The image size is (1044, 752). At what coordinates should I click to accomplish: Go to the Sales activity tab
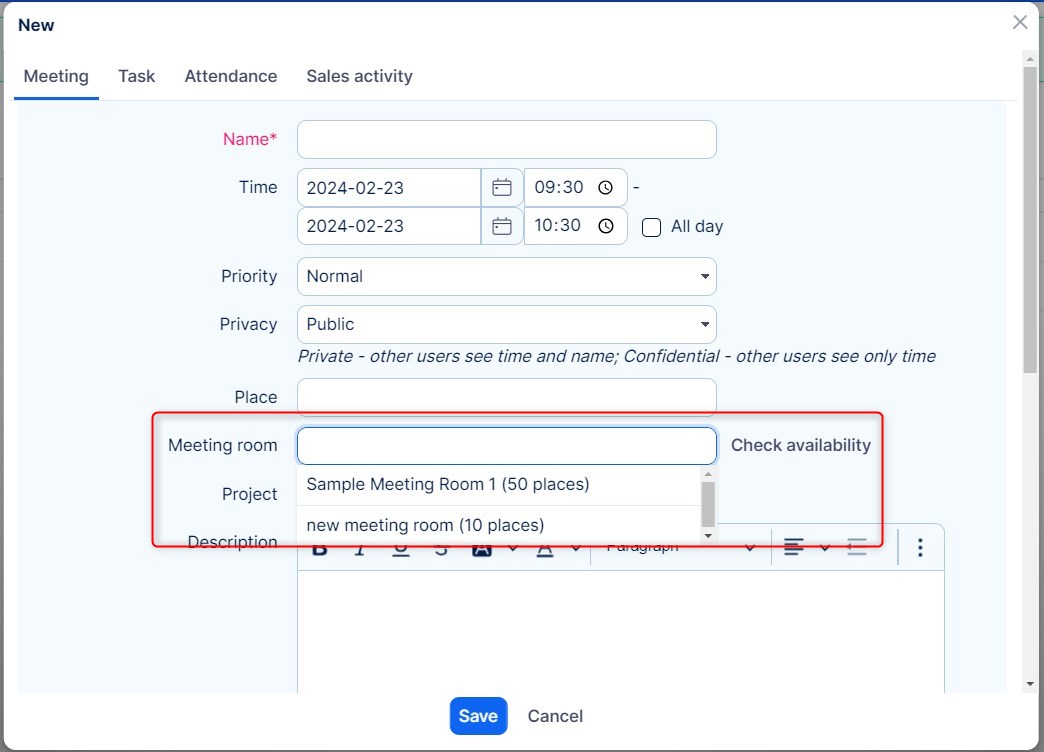click(359, 76)
